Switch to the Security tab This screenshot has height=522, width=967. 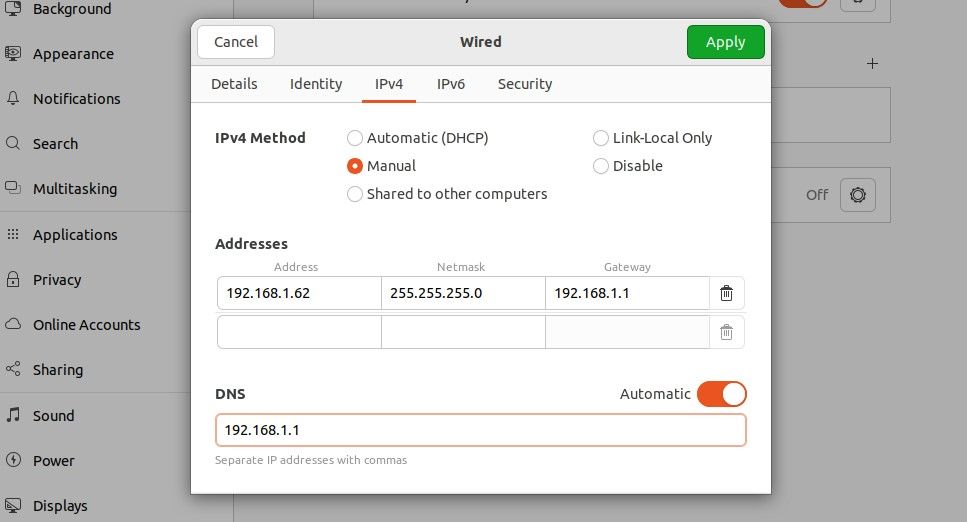[525, 84]
